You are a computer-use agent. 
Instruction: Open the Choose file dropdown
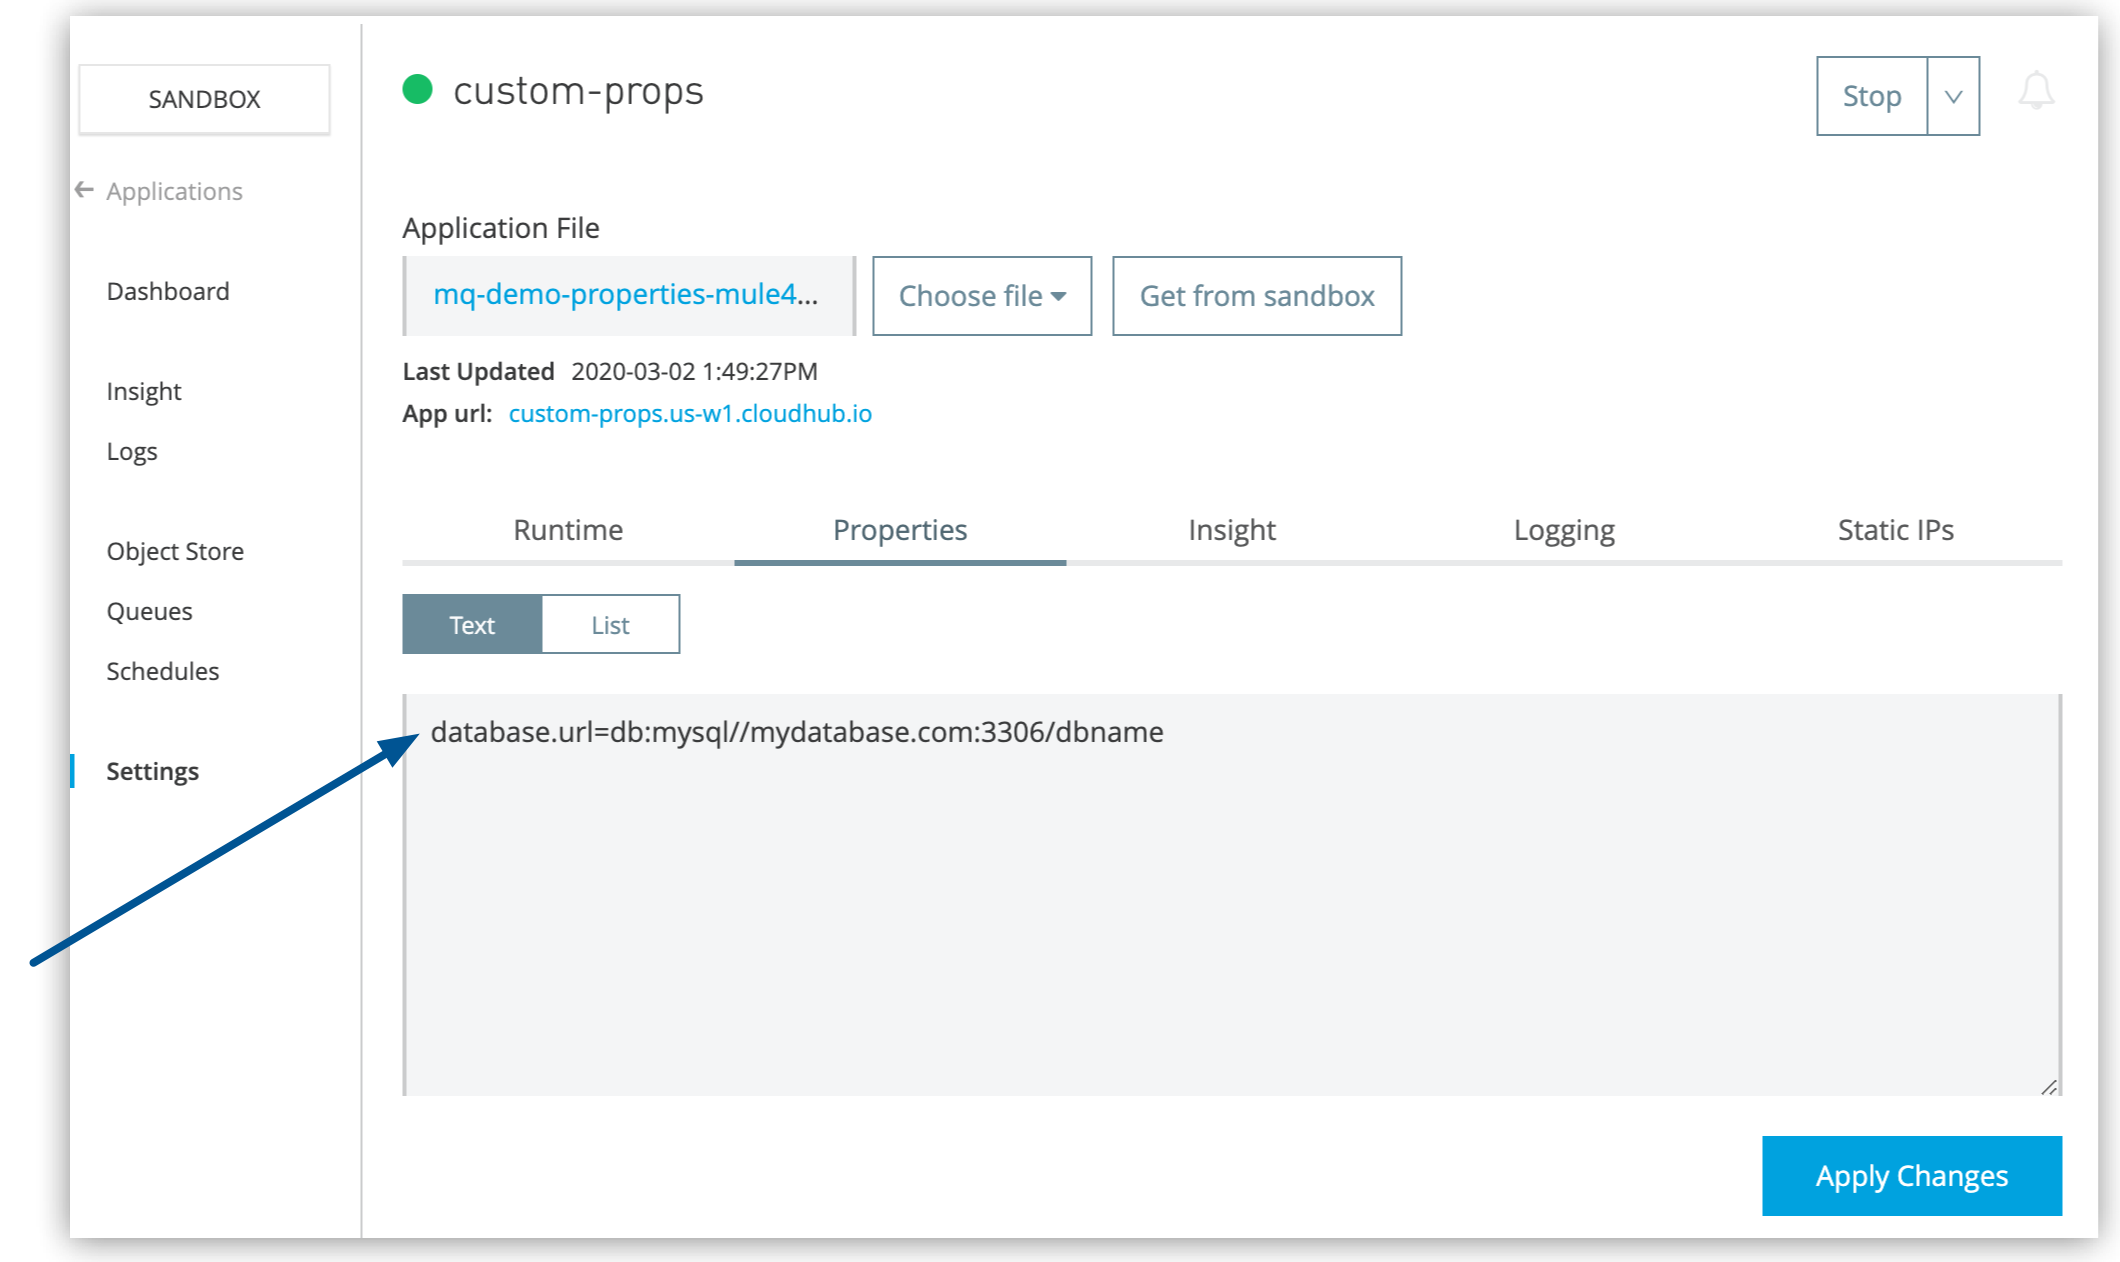point(981,295)
